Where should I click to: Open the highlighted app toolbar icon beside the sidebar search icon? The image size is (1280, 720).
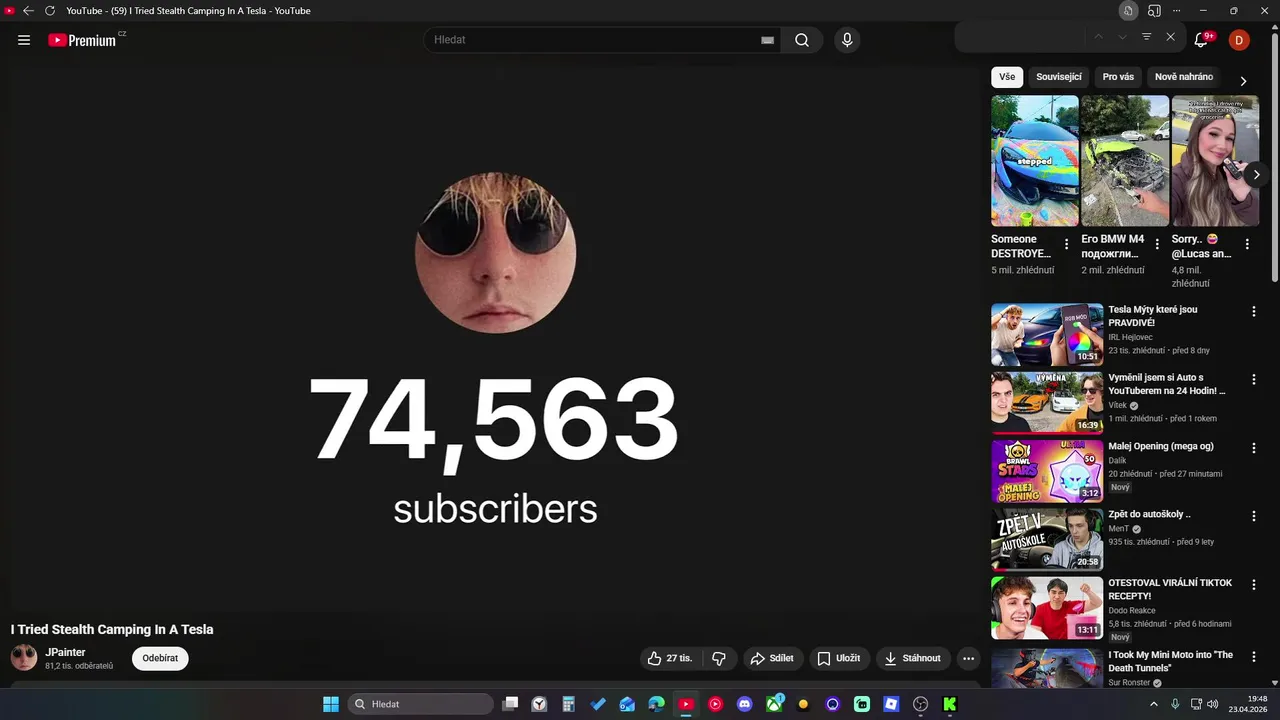pyautogui.click(x=1128, y=10)
